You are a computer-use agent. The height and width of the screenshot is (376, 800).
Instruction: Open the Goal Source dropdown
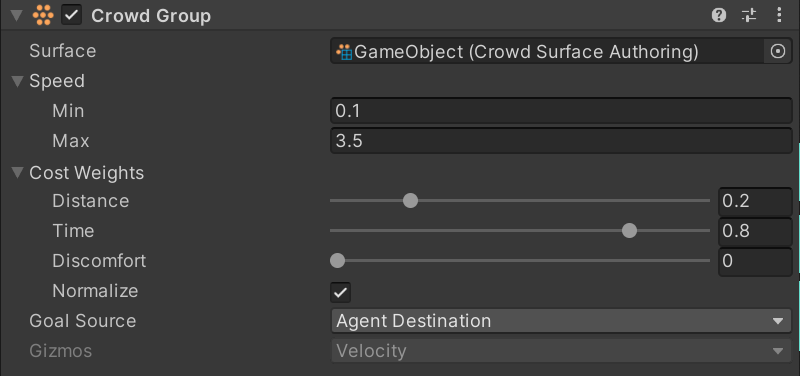click(561, 321)
